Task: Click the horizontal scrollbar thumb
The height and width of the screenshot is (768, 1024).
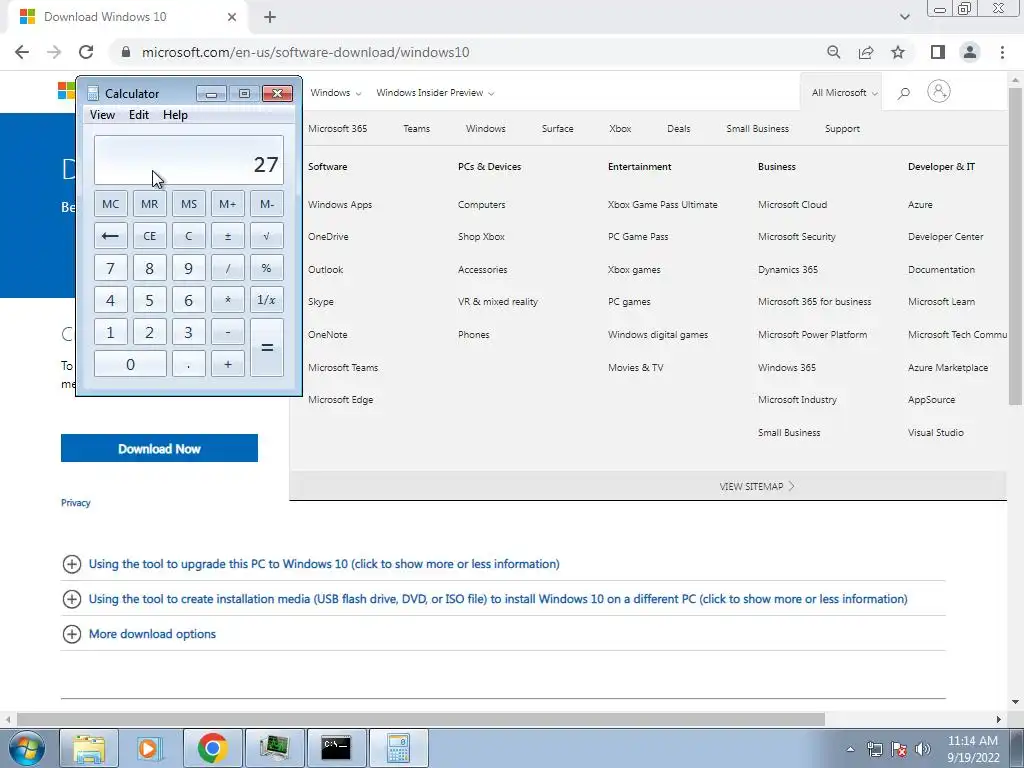Action: tap(421, 719)
